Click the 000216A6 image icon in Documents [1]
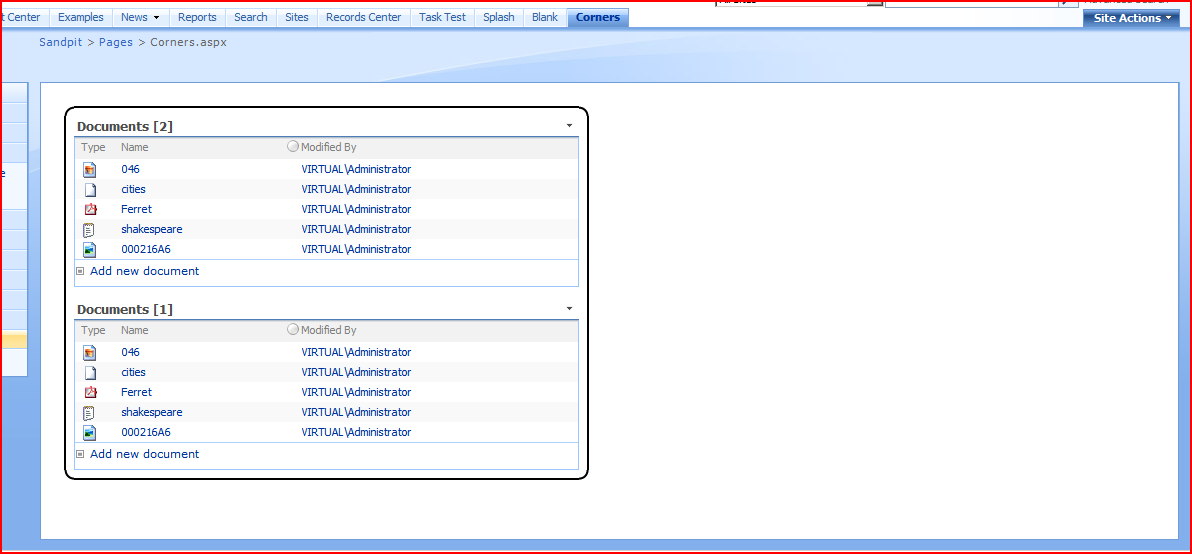This screenshot has height=554, width=1192. [x=89, y=433]
